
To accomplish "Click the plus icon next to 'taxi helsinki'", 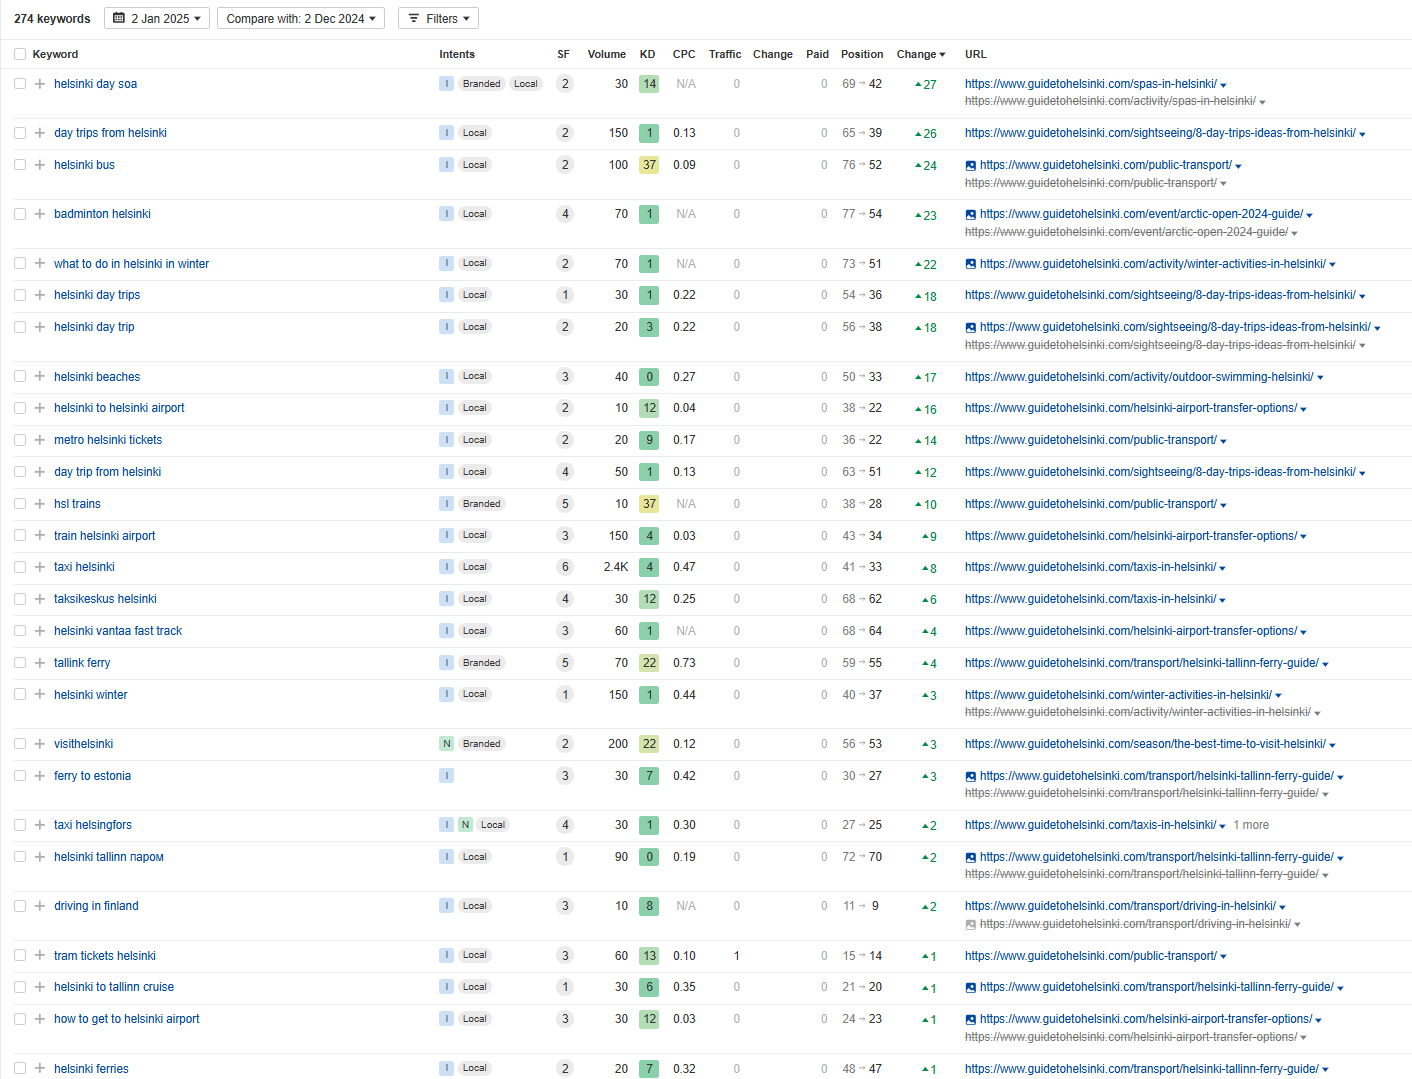I will (40, 567).
